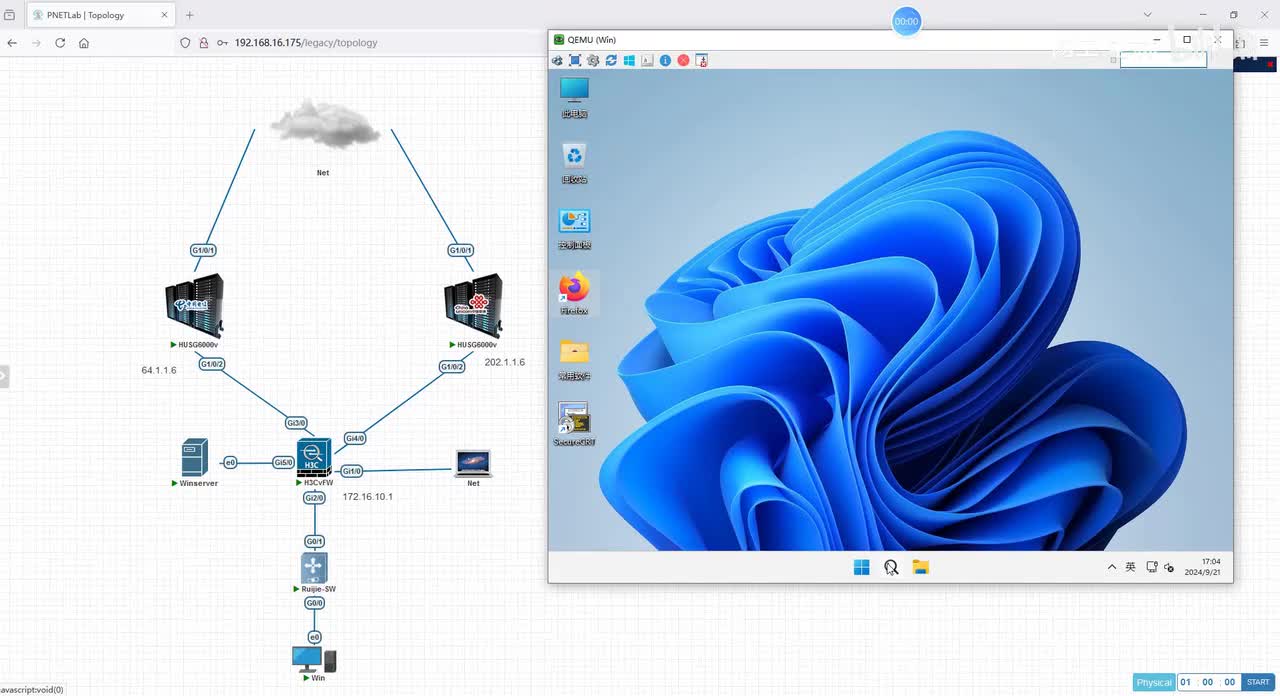Open the Windows Start menu in VM
Viewport: 1280px width, 696px height.
pyautogui.click(x=861, y=567)
